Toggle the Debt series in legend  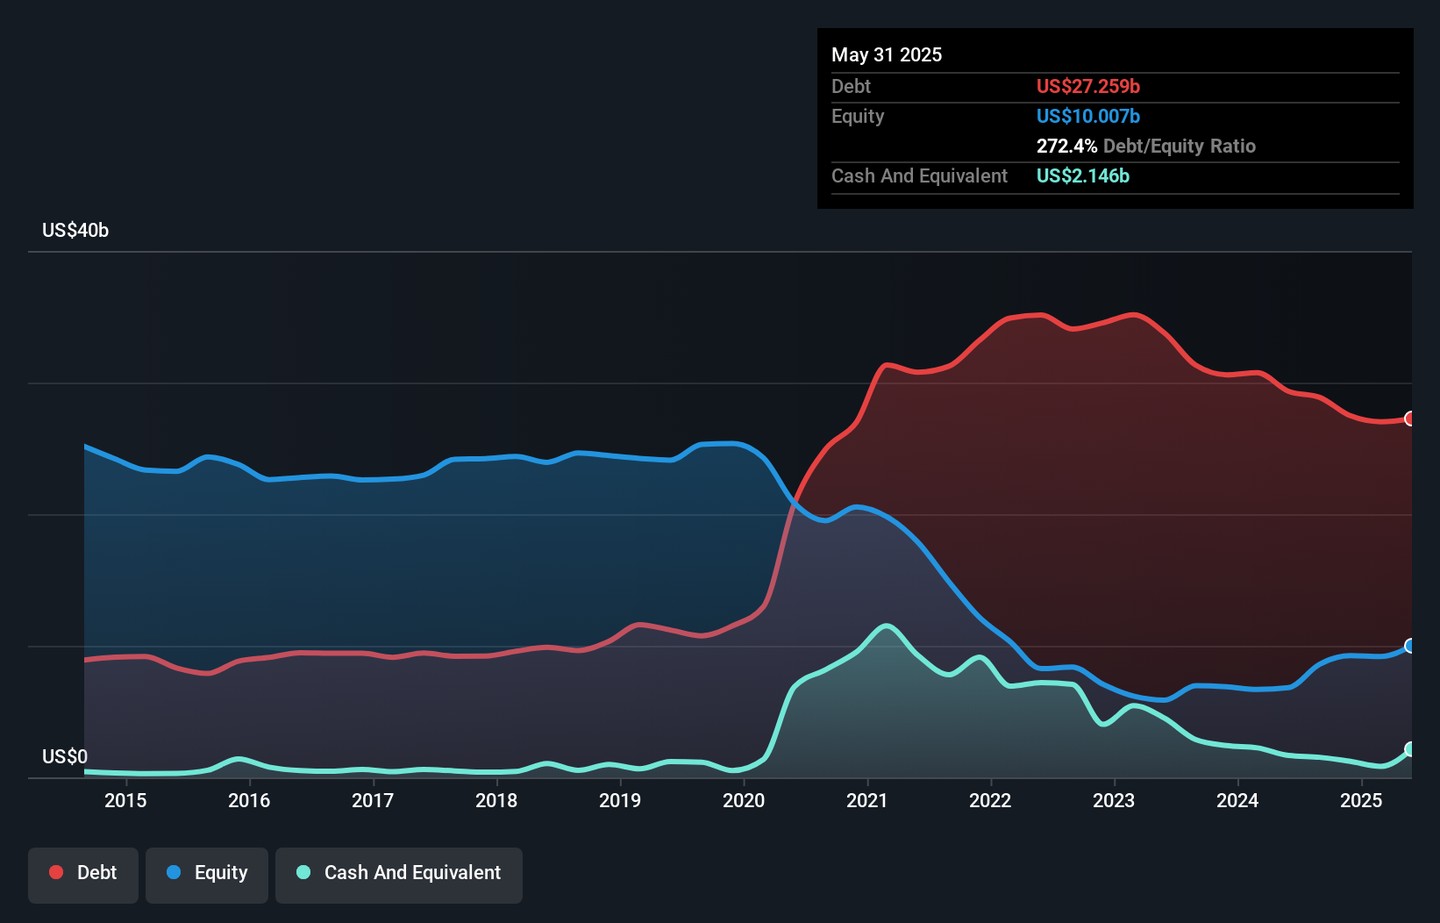pyautogui.click(x=83, y=873)
